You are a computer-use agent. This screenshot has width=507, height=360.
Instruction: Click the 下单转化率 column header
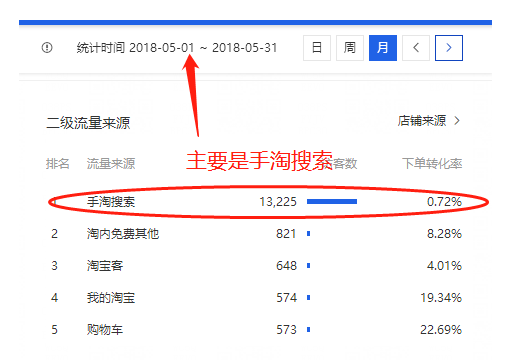click(432, 163)
